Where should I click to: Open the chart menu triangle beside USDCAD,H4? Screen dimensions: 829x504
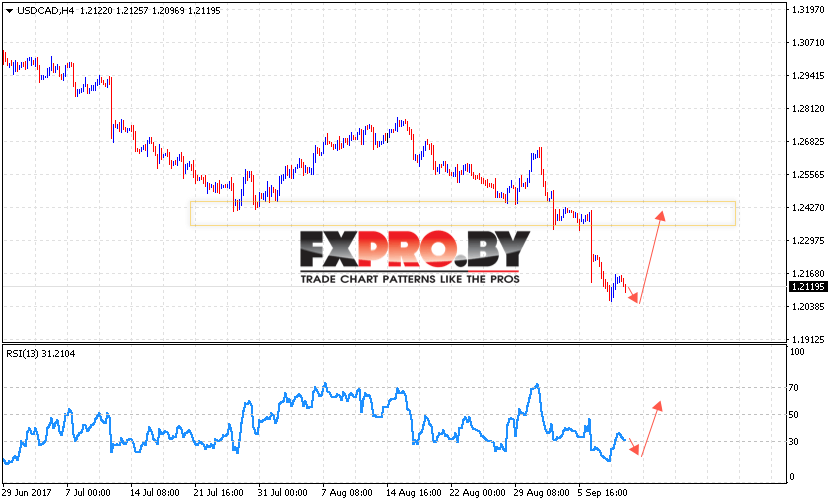(9, 11)
